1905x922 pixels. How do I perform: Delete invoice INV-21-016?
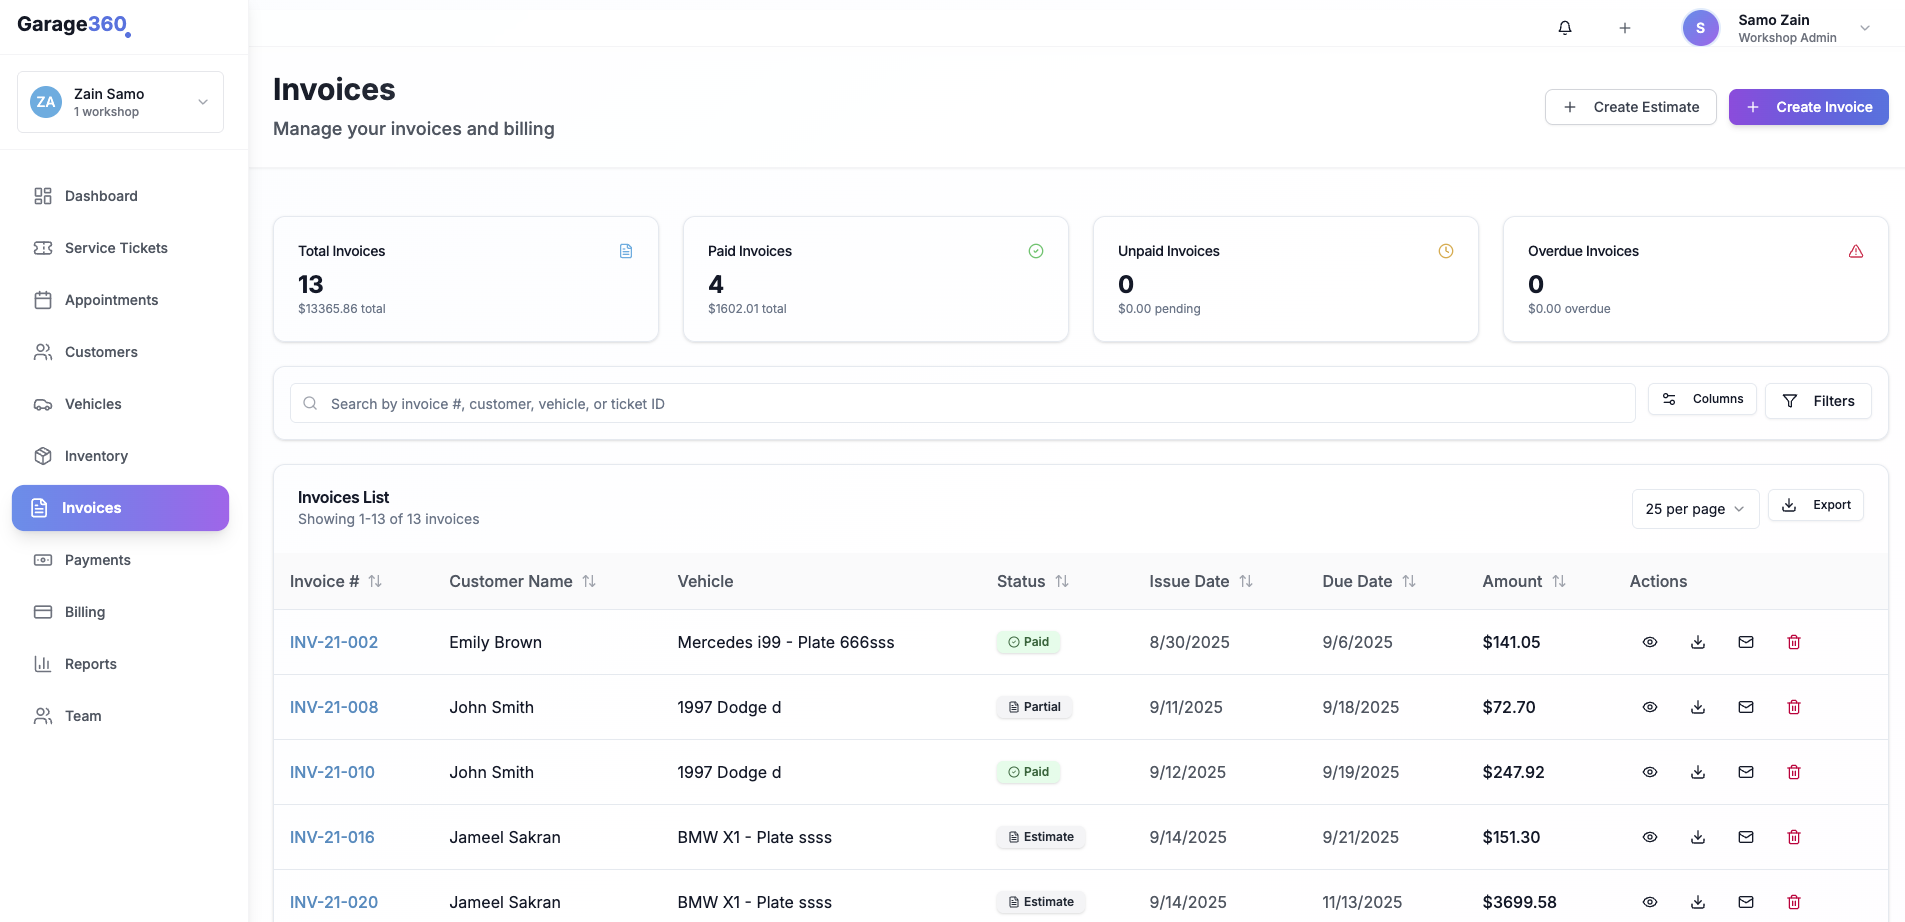1794,837
